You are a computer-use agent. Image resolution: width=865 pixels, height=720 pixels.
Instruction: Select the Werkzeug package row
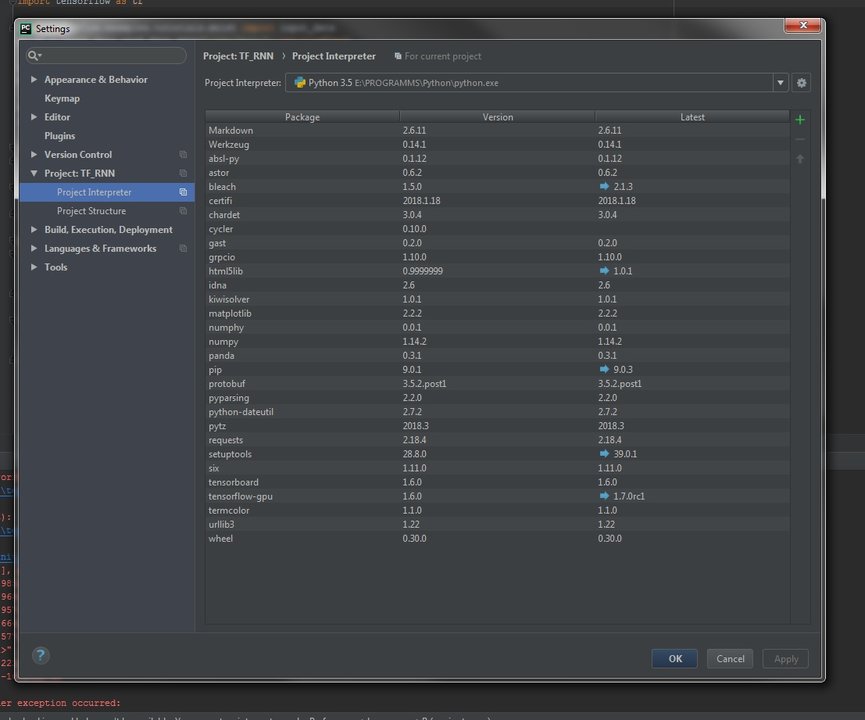point(497,145)
